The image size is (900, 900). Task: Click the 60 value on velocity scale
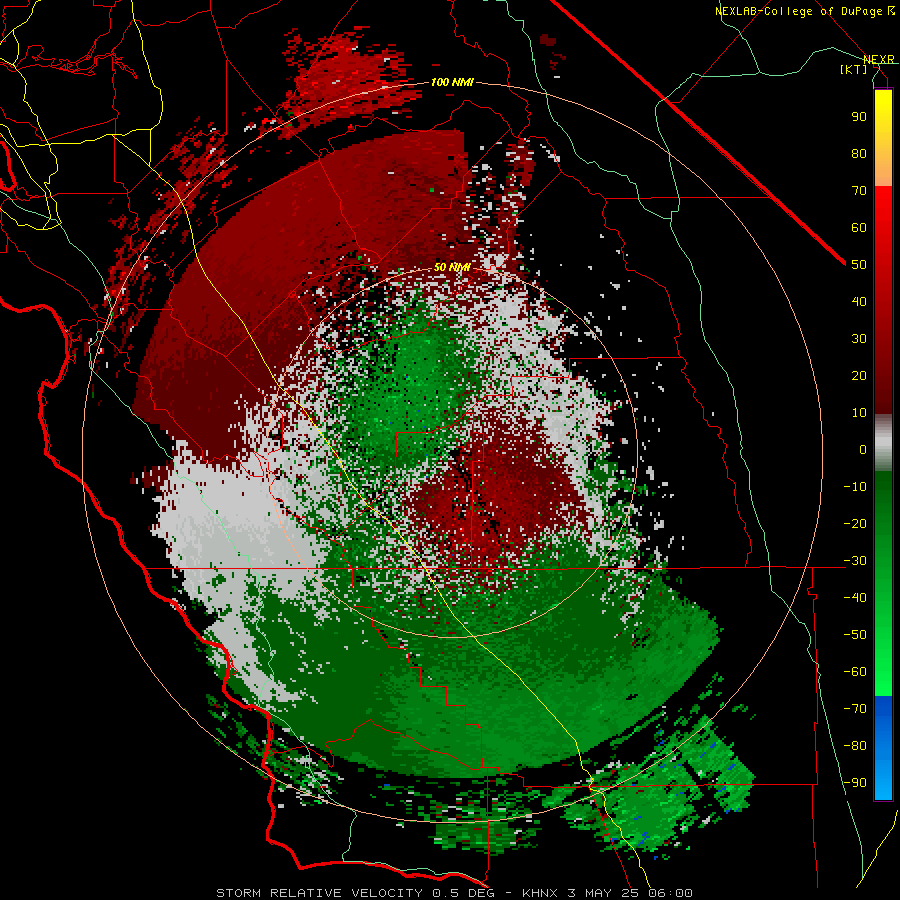click(859, 228)
